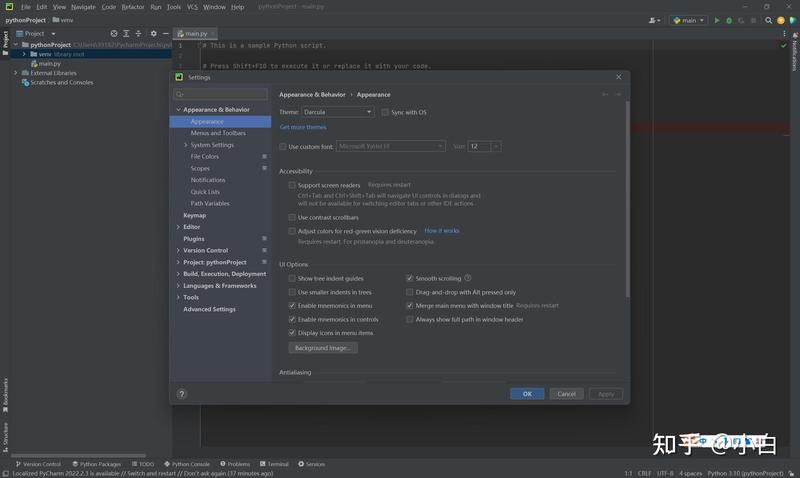Open Python Console tab in bottom bar
This screenshot has width=800, height=478.
[x=187, y=464]
